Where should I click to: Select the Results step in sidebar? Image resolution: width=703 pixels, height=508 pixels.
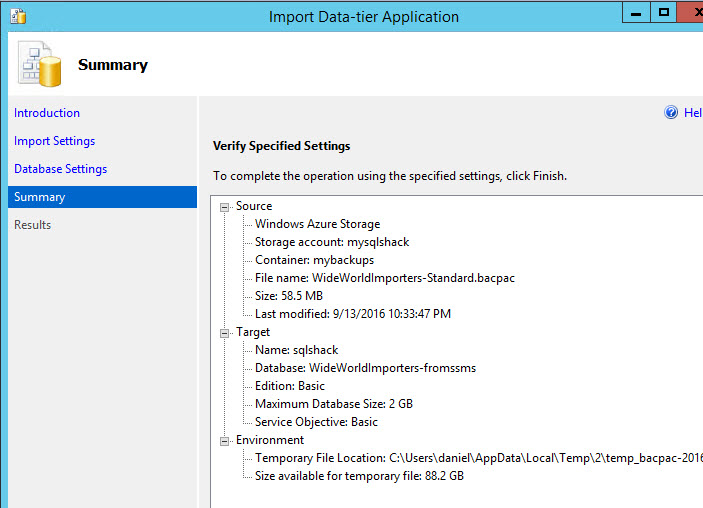click(x=32, y=225)
